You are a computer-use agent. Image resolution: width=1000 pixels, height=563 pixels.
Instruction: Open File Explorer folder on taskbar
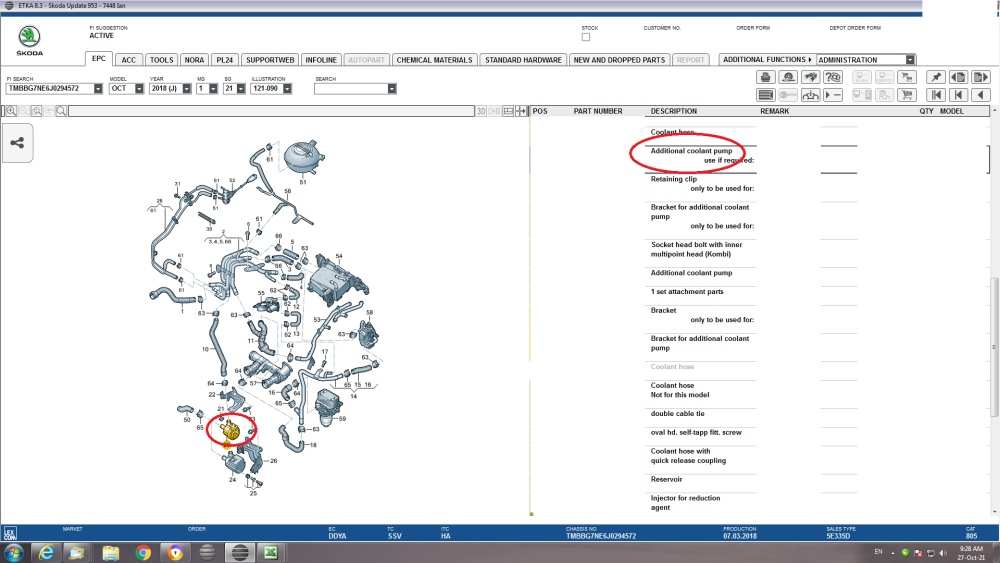[x=110, y=552]
